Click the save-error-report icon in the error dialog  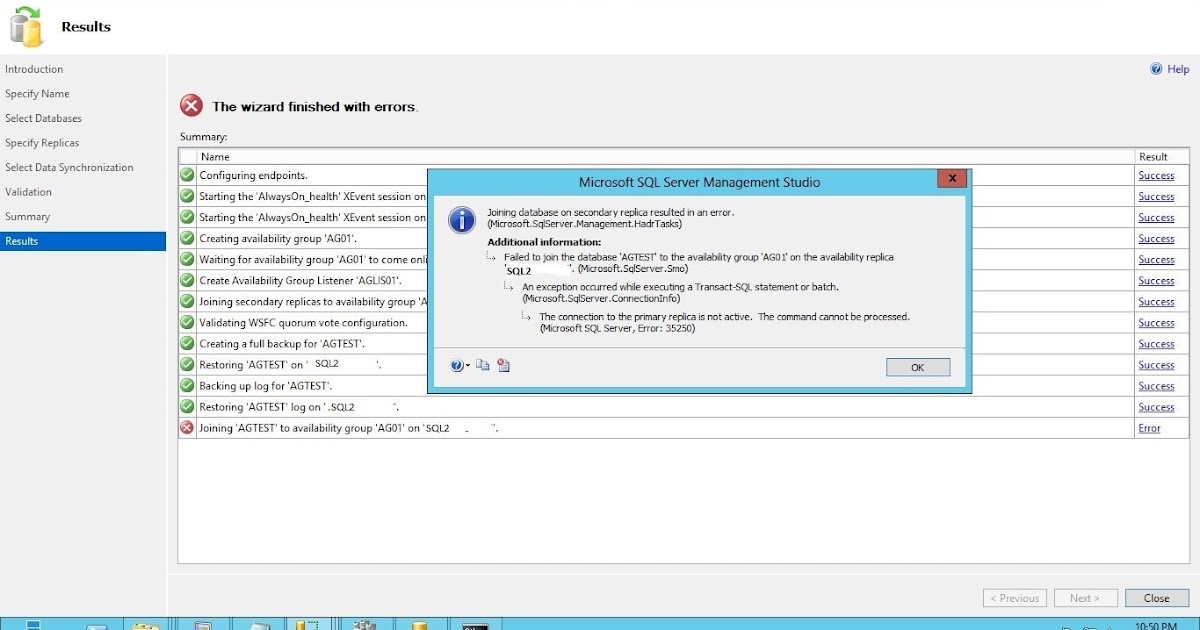pyautogui.click(x=502, y=365)
